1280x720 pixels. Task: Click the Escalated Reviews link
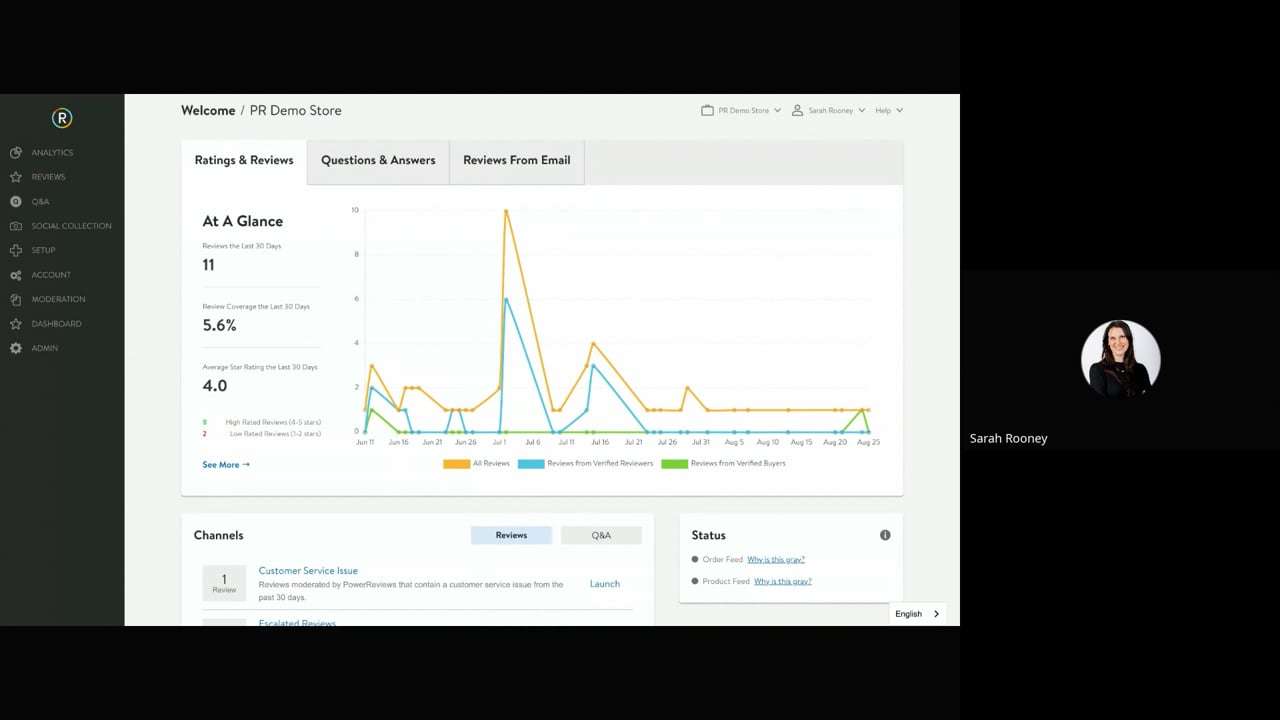pos(297,623)
